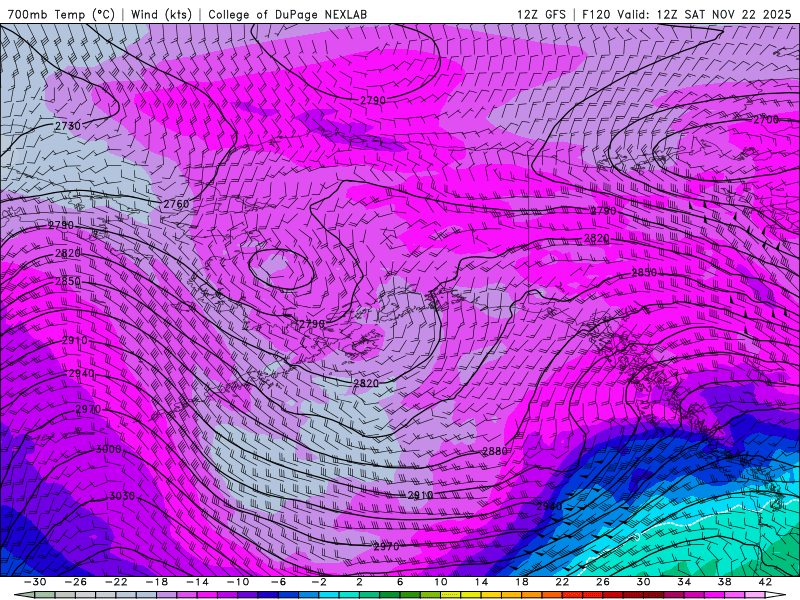Click the -26 color scale label
Image resolution: width=800 pixels, height=600 pixels.
76,582
